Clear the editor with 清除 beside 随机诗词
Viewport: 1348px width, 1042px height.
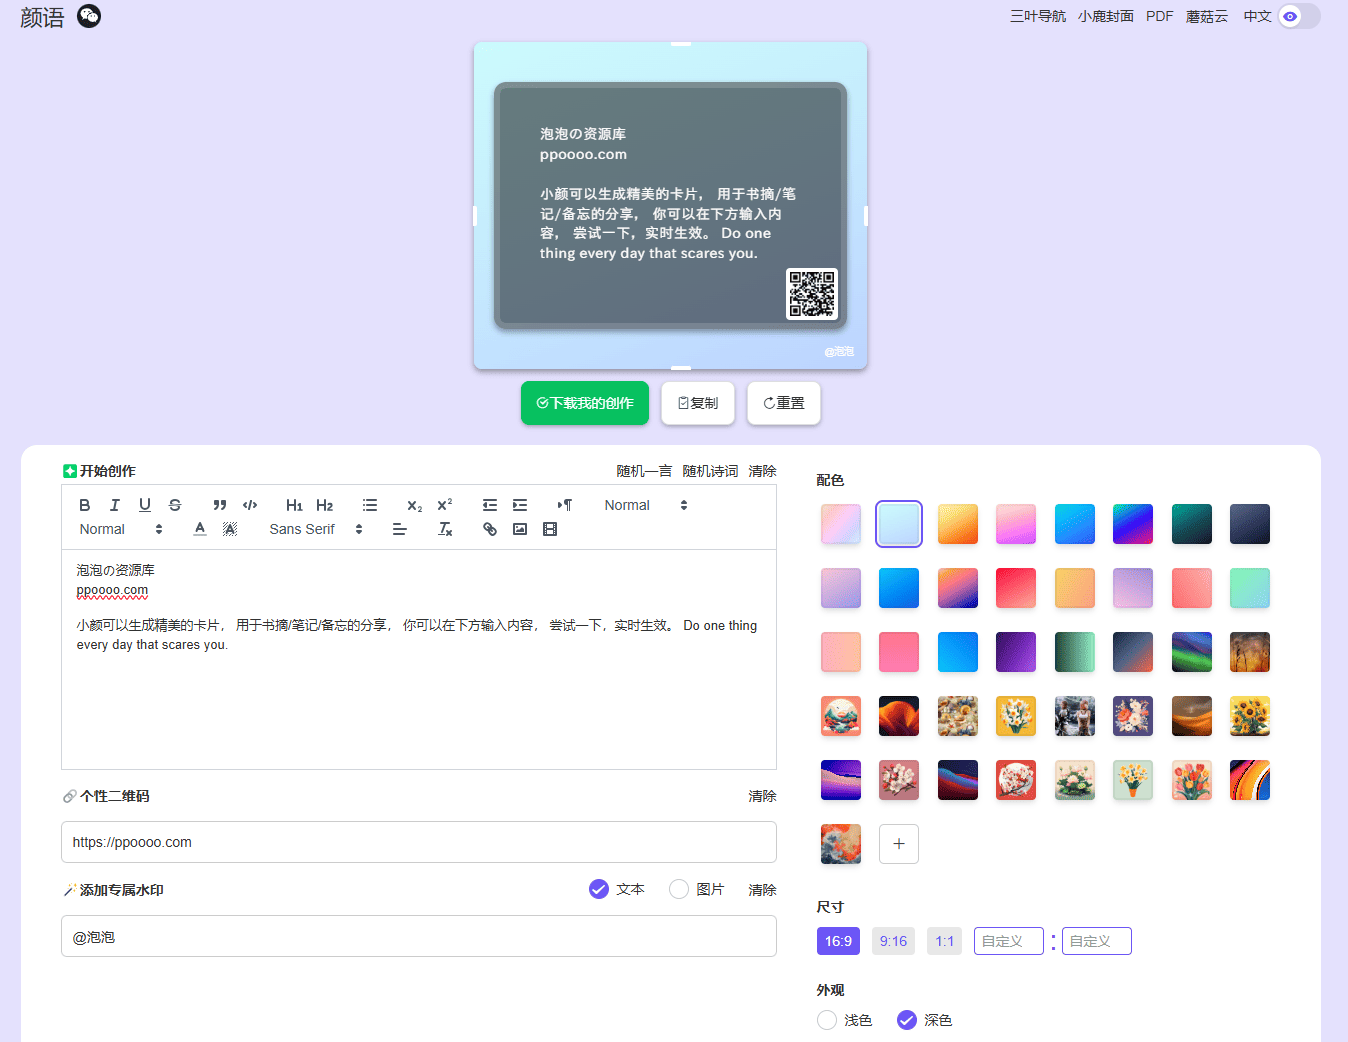pyautogui.click(x=762, y=471)
